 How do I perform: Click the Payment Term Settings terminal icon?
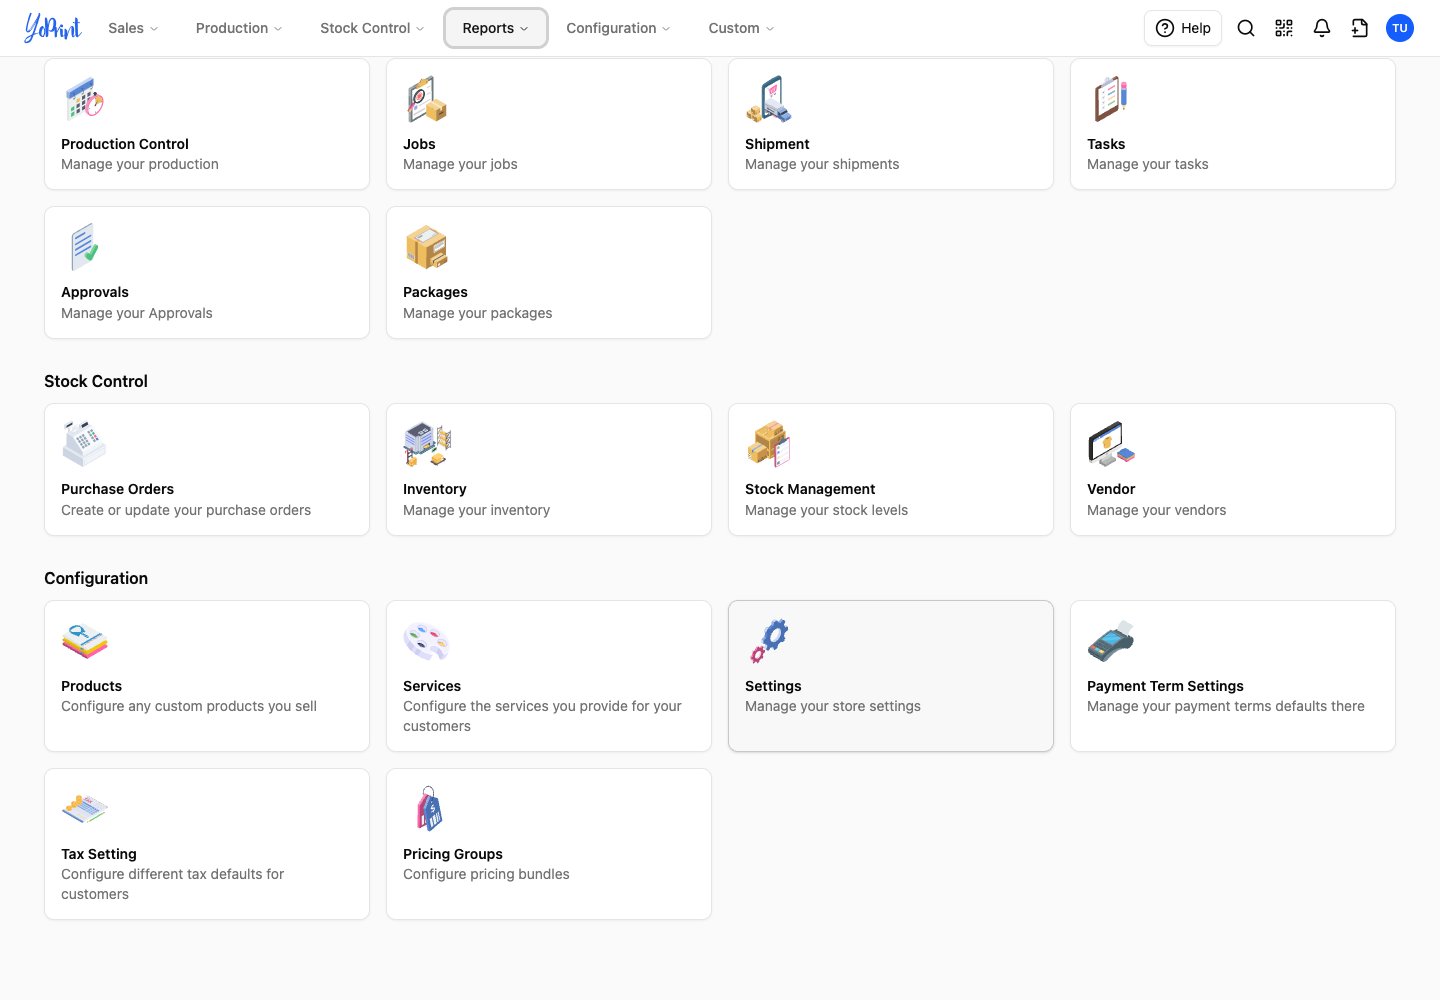point(1111,641)
